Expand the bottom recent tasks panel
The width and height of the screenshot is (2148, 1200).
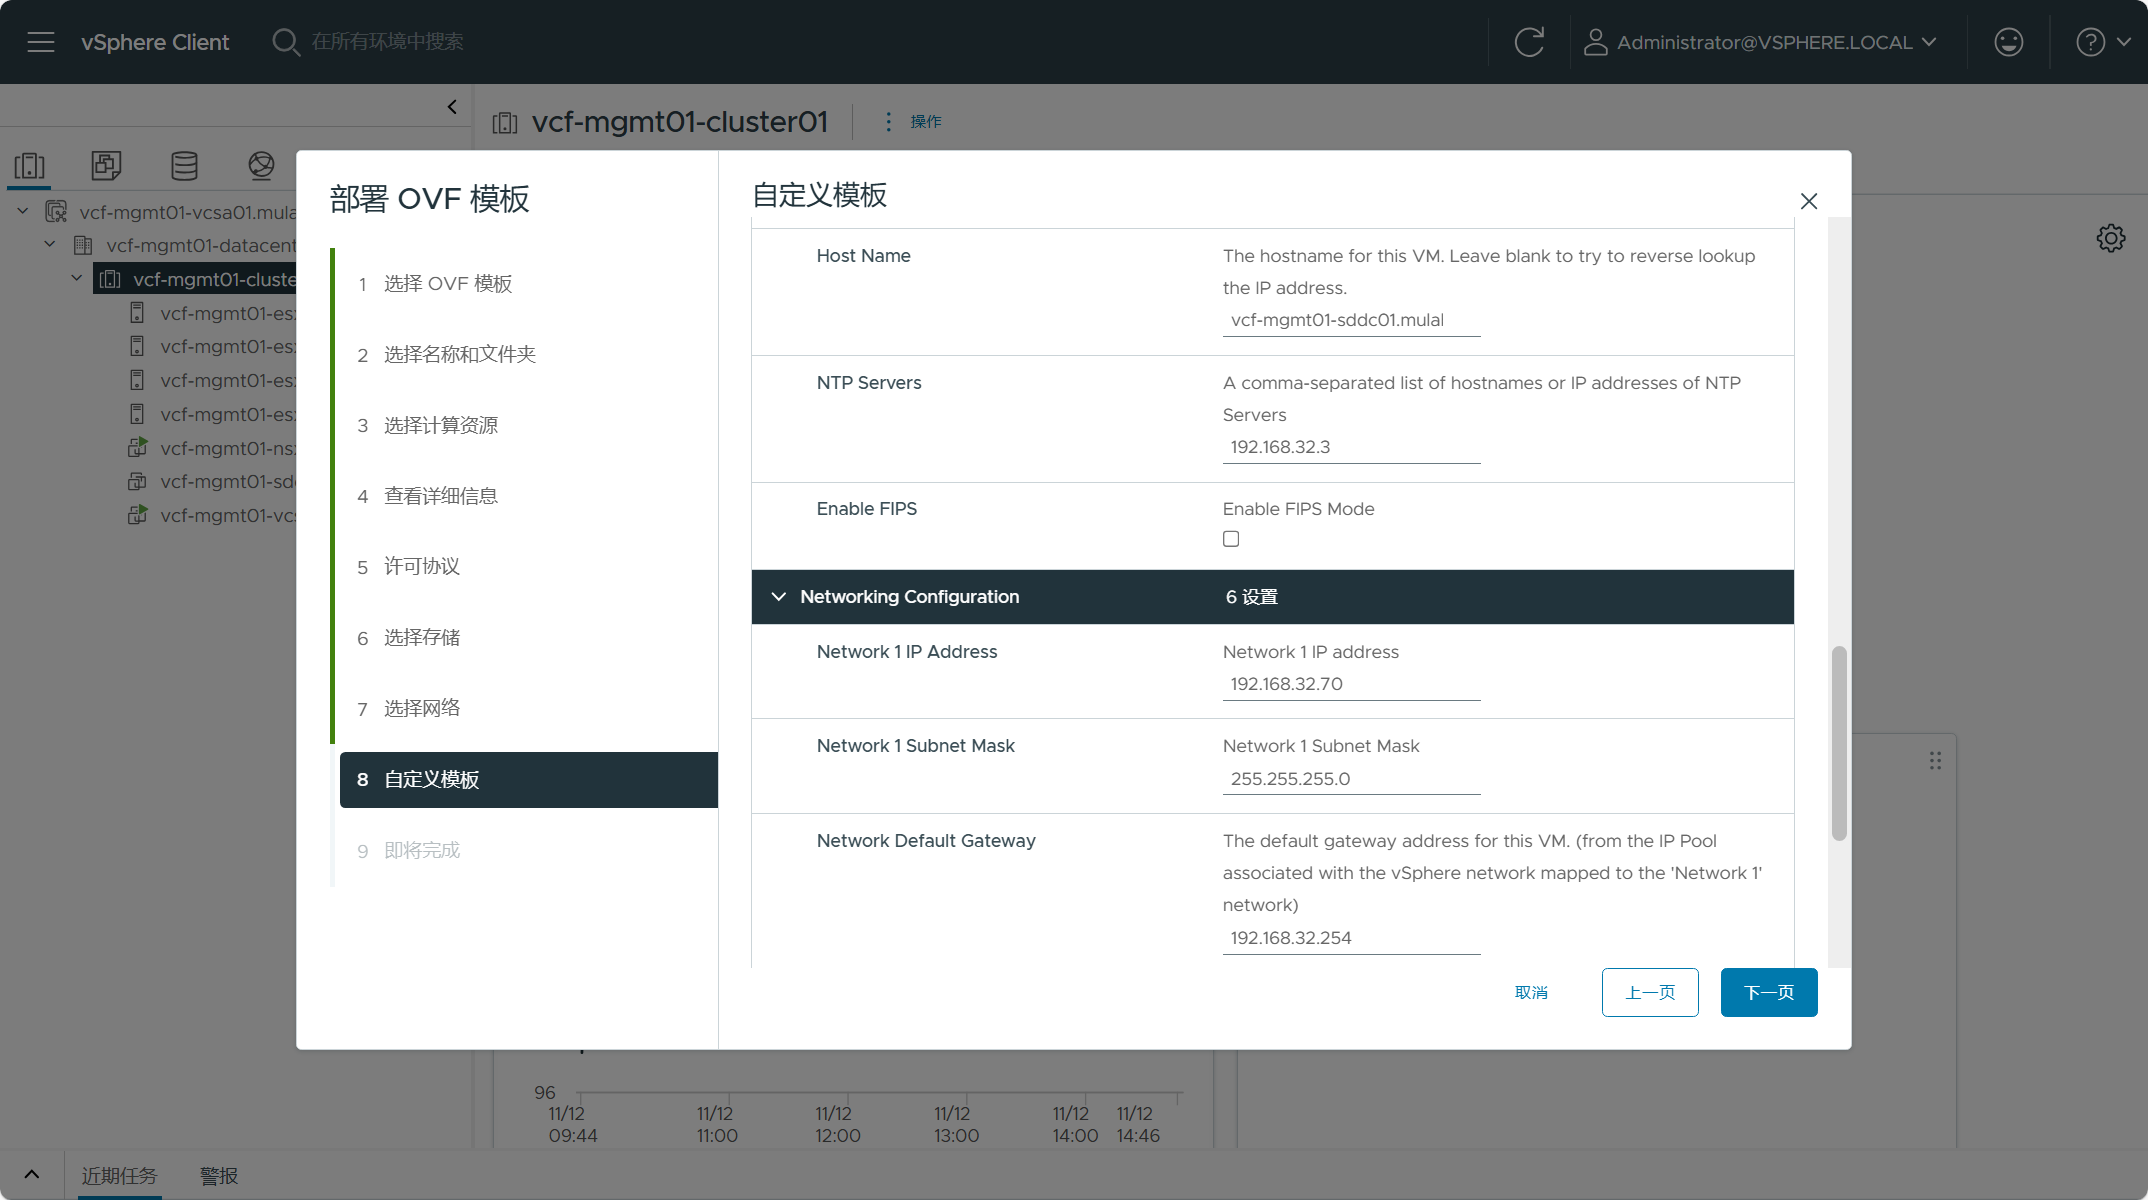point(31,1175)
